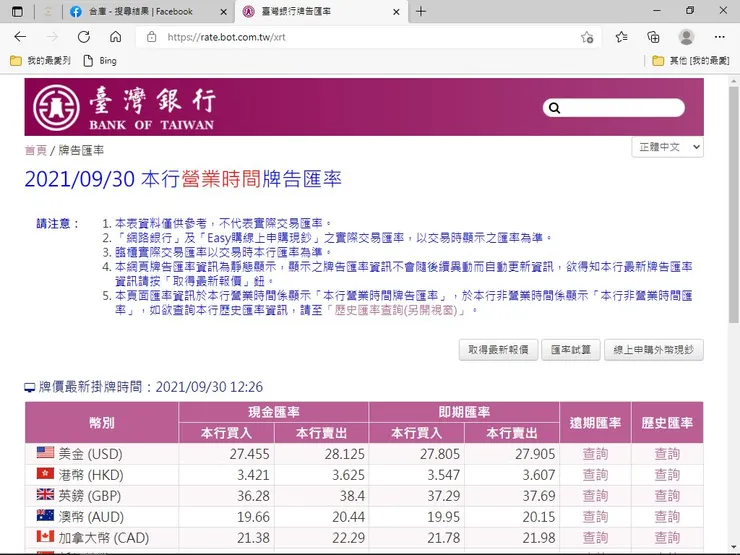Click the UK flag icon for GBP
Screen dimensions: 740x555
pos(45,494)
